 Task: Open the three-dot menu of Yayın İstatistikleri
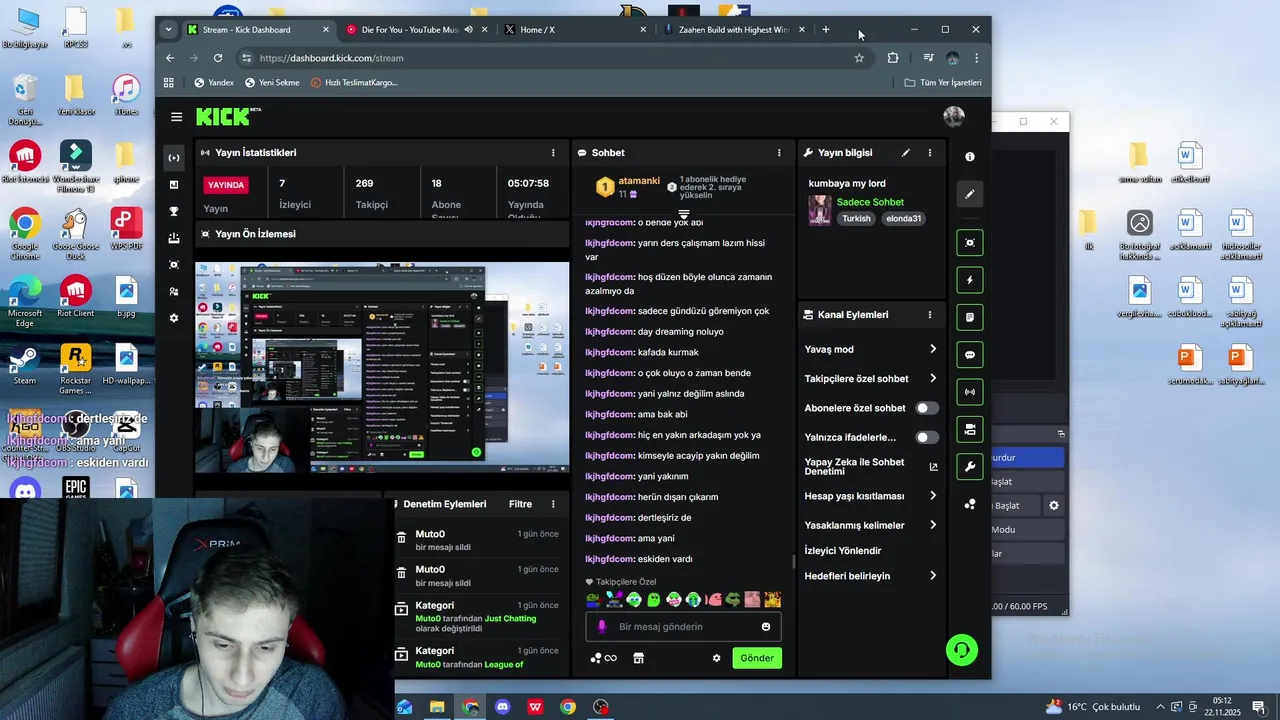click(553, 153)
